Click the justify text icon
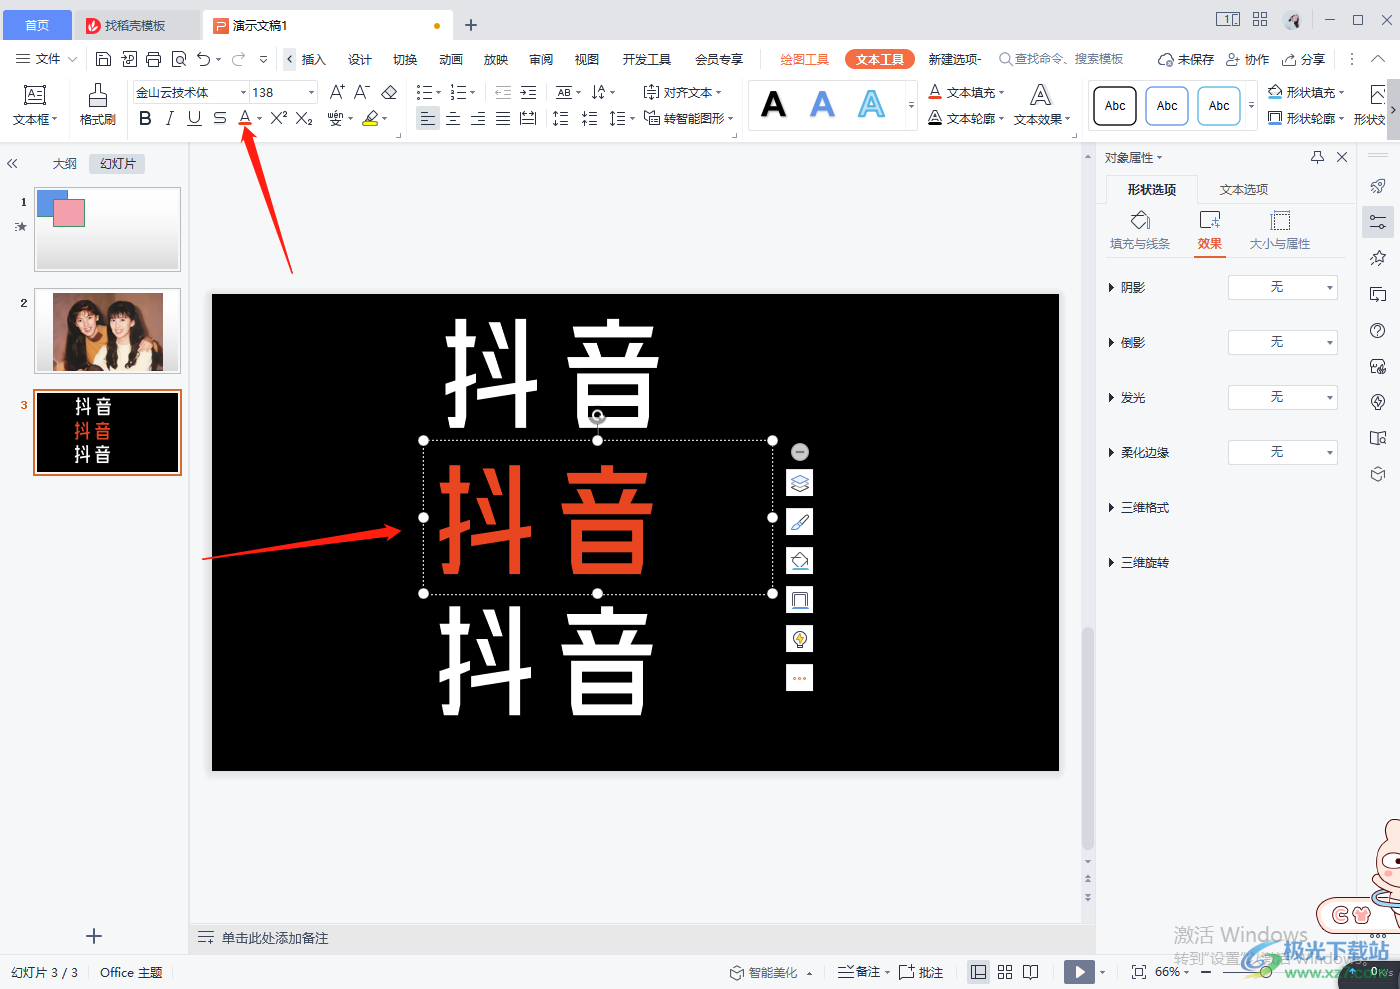The height and width of the screenshot is (989, 1400). pyautogui.click(x=503, y=118)
